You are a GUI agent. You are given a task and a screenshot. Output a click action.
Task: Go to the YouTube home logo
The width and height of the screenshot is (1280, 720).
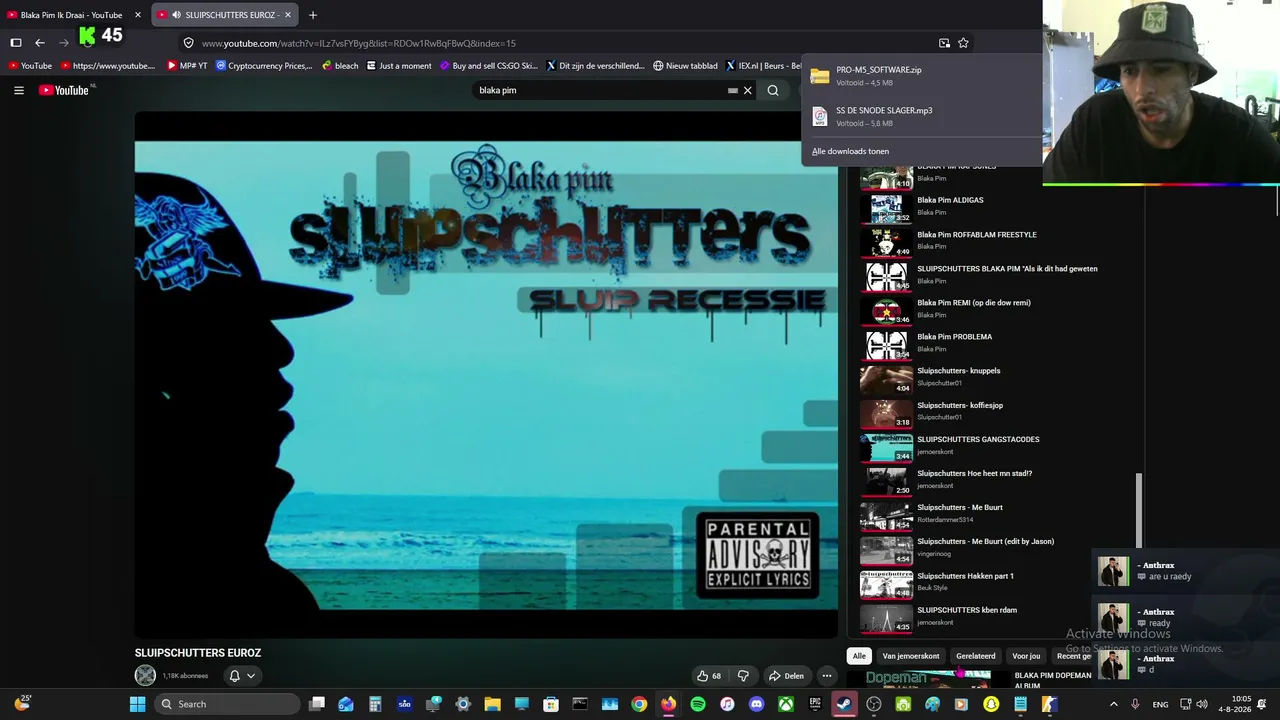[65, 90]
